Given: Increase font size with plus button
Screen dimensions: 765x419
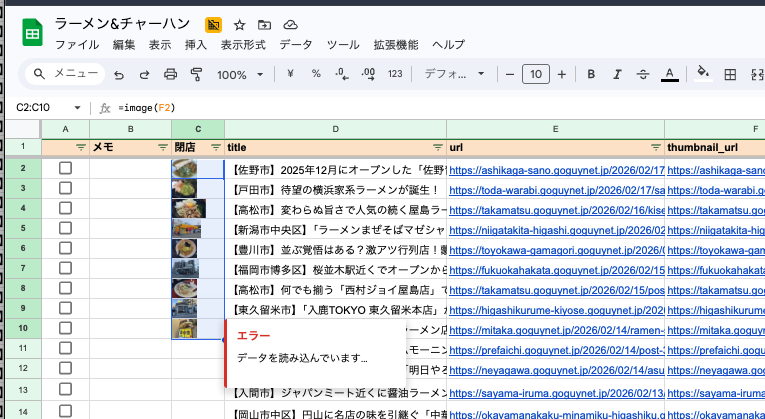Looking at the screenshot, I should 562,74.
